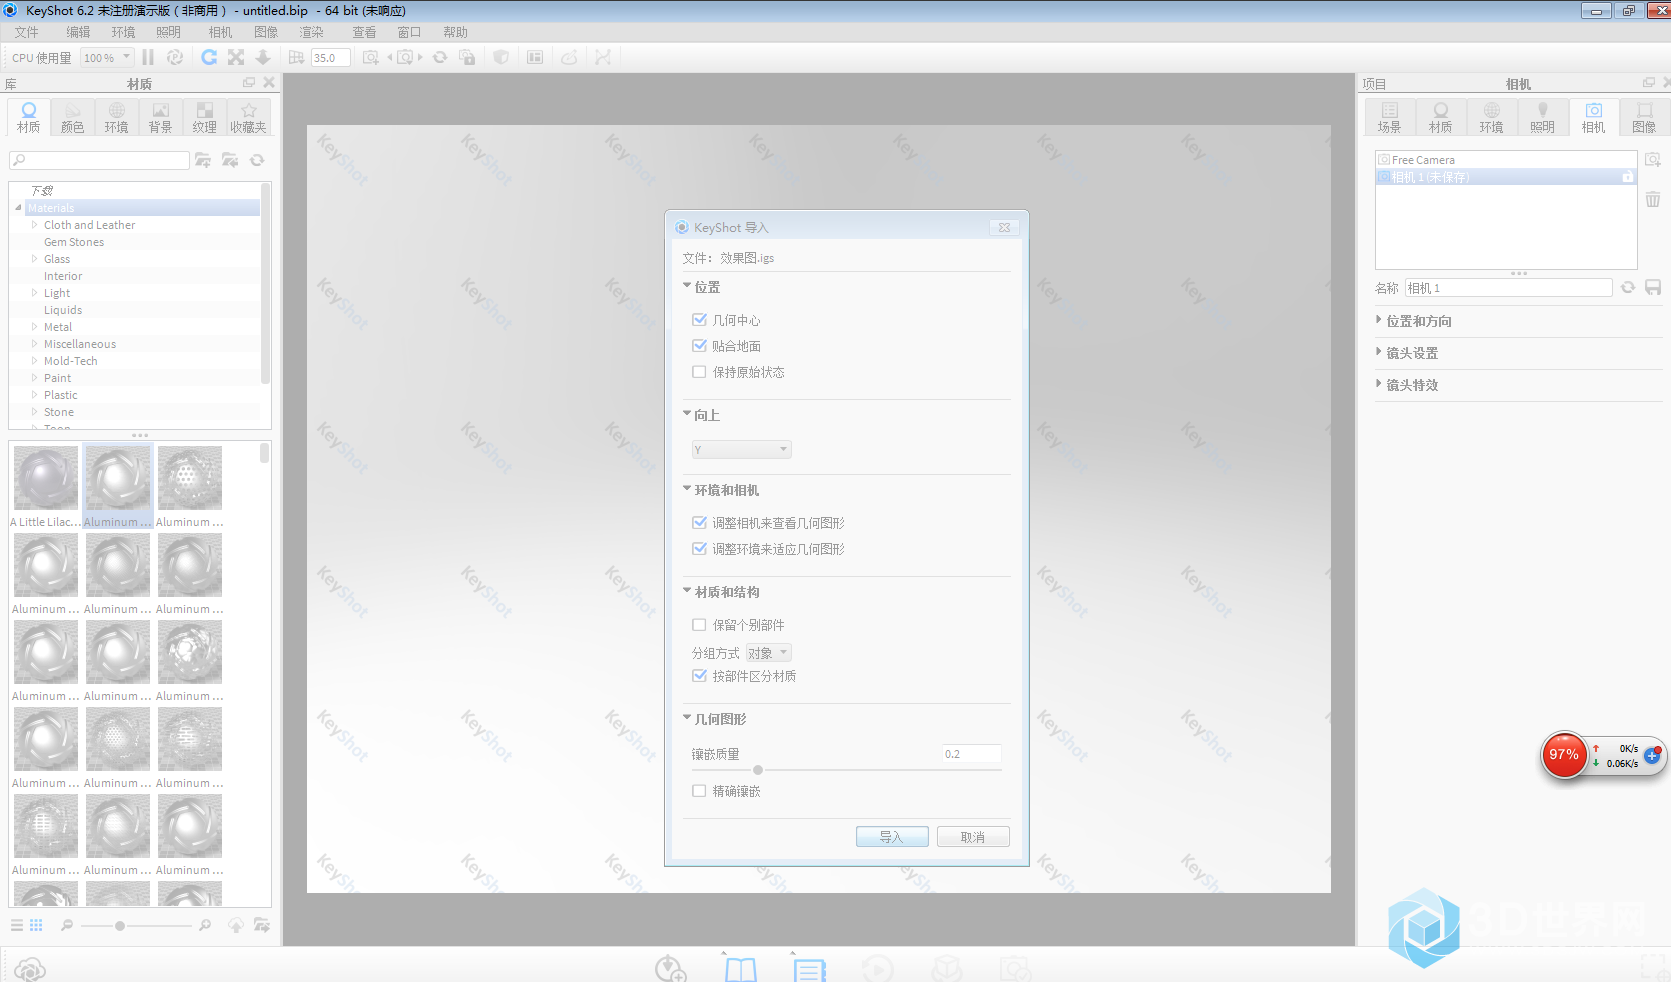Open KeyShot Cloud icon in bottom bar
Screen dimensions: 1671x982
[x=30, y=969]
